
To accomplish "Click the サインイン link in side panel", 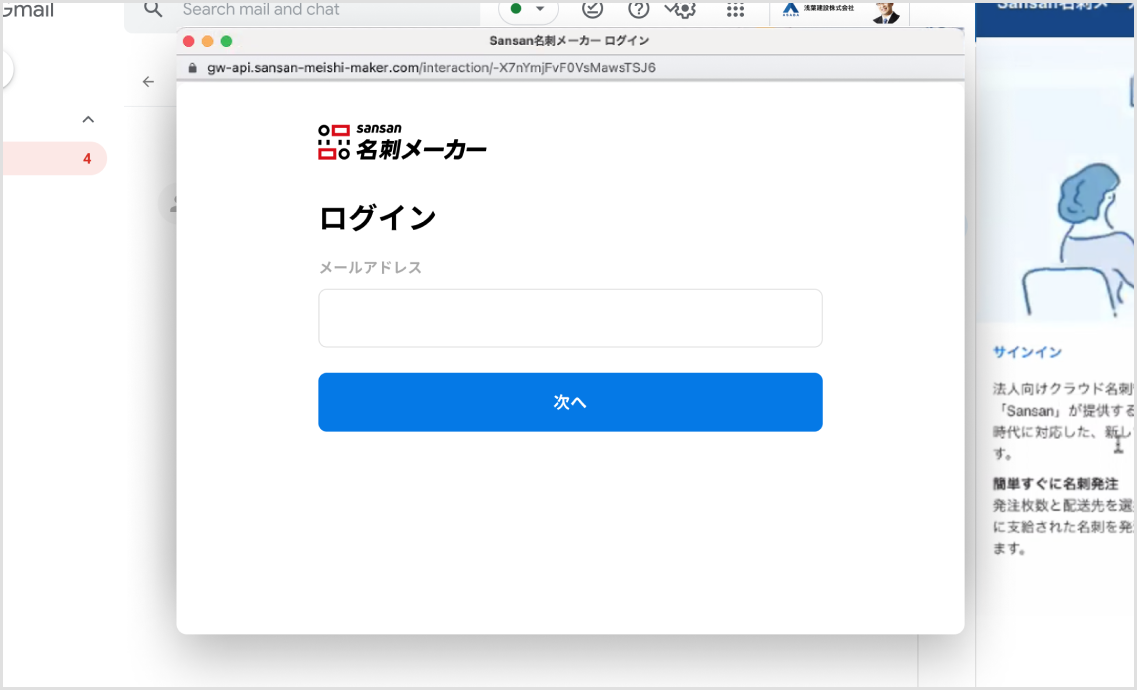I will (1027, 352).
